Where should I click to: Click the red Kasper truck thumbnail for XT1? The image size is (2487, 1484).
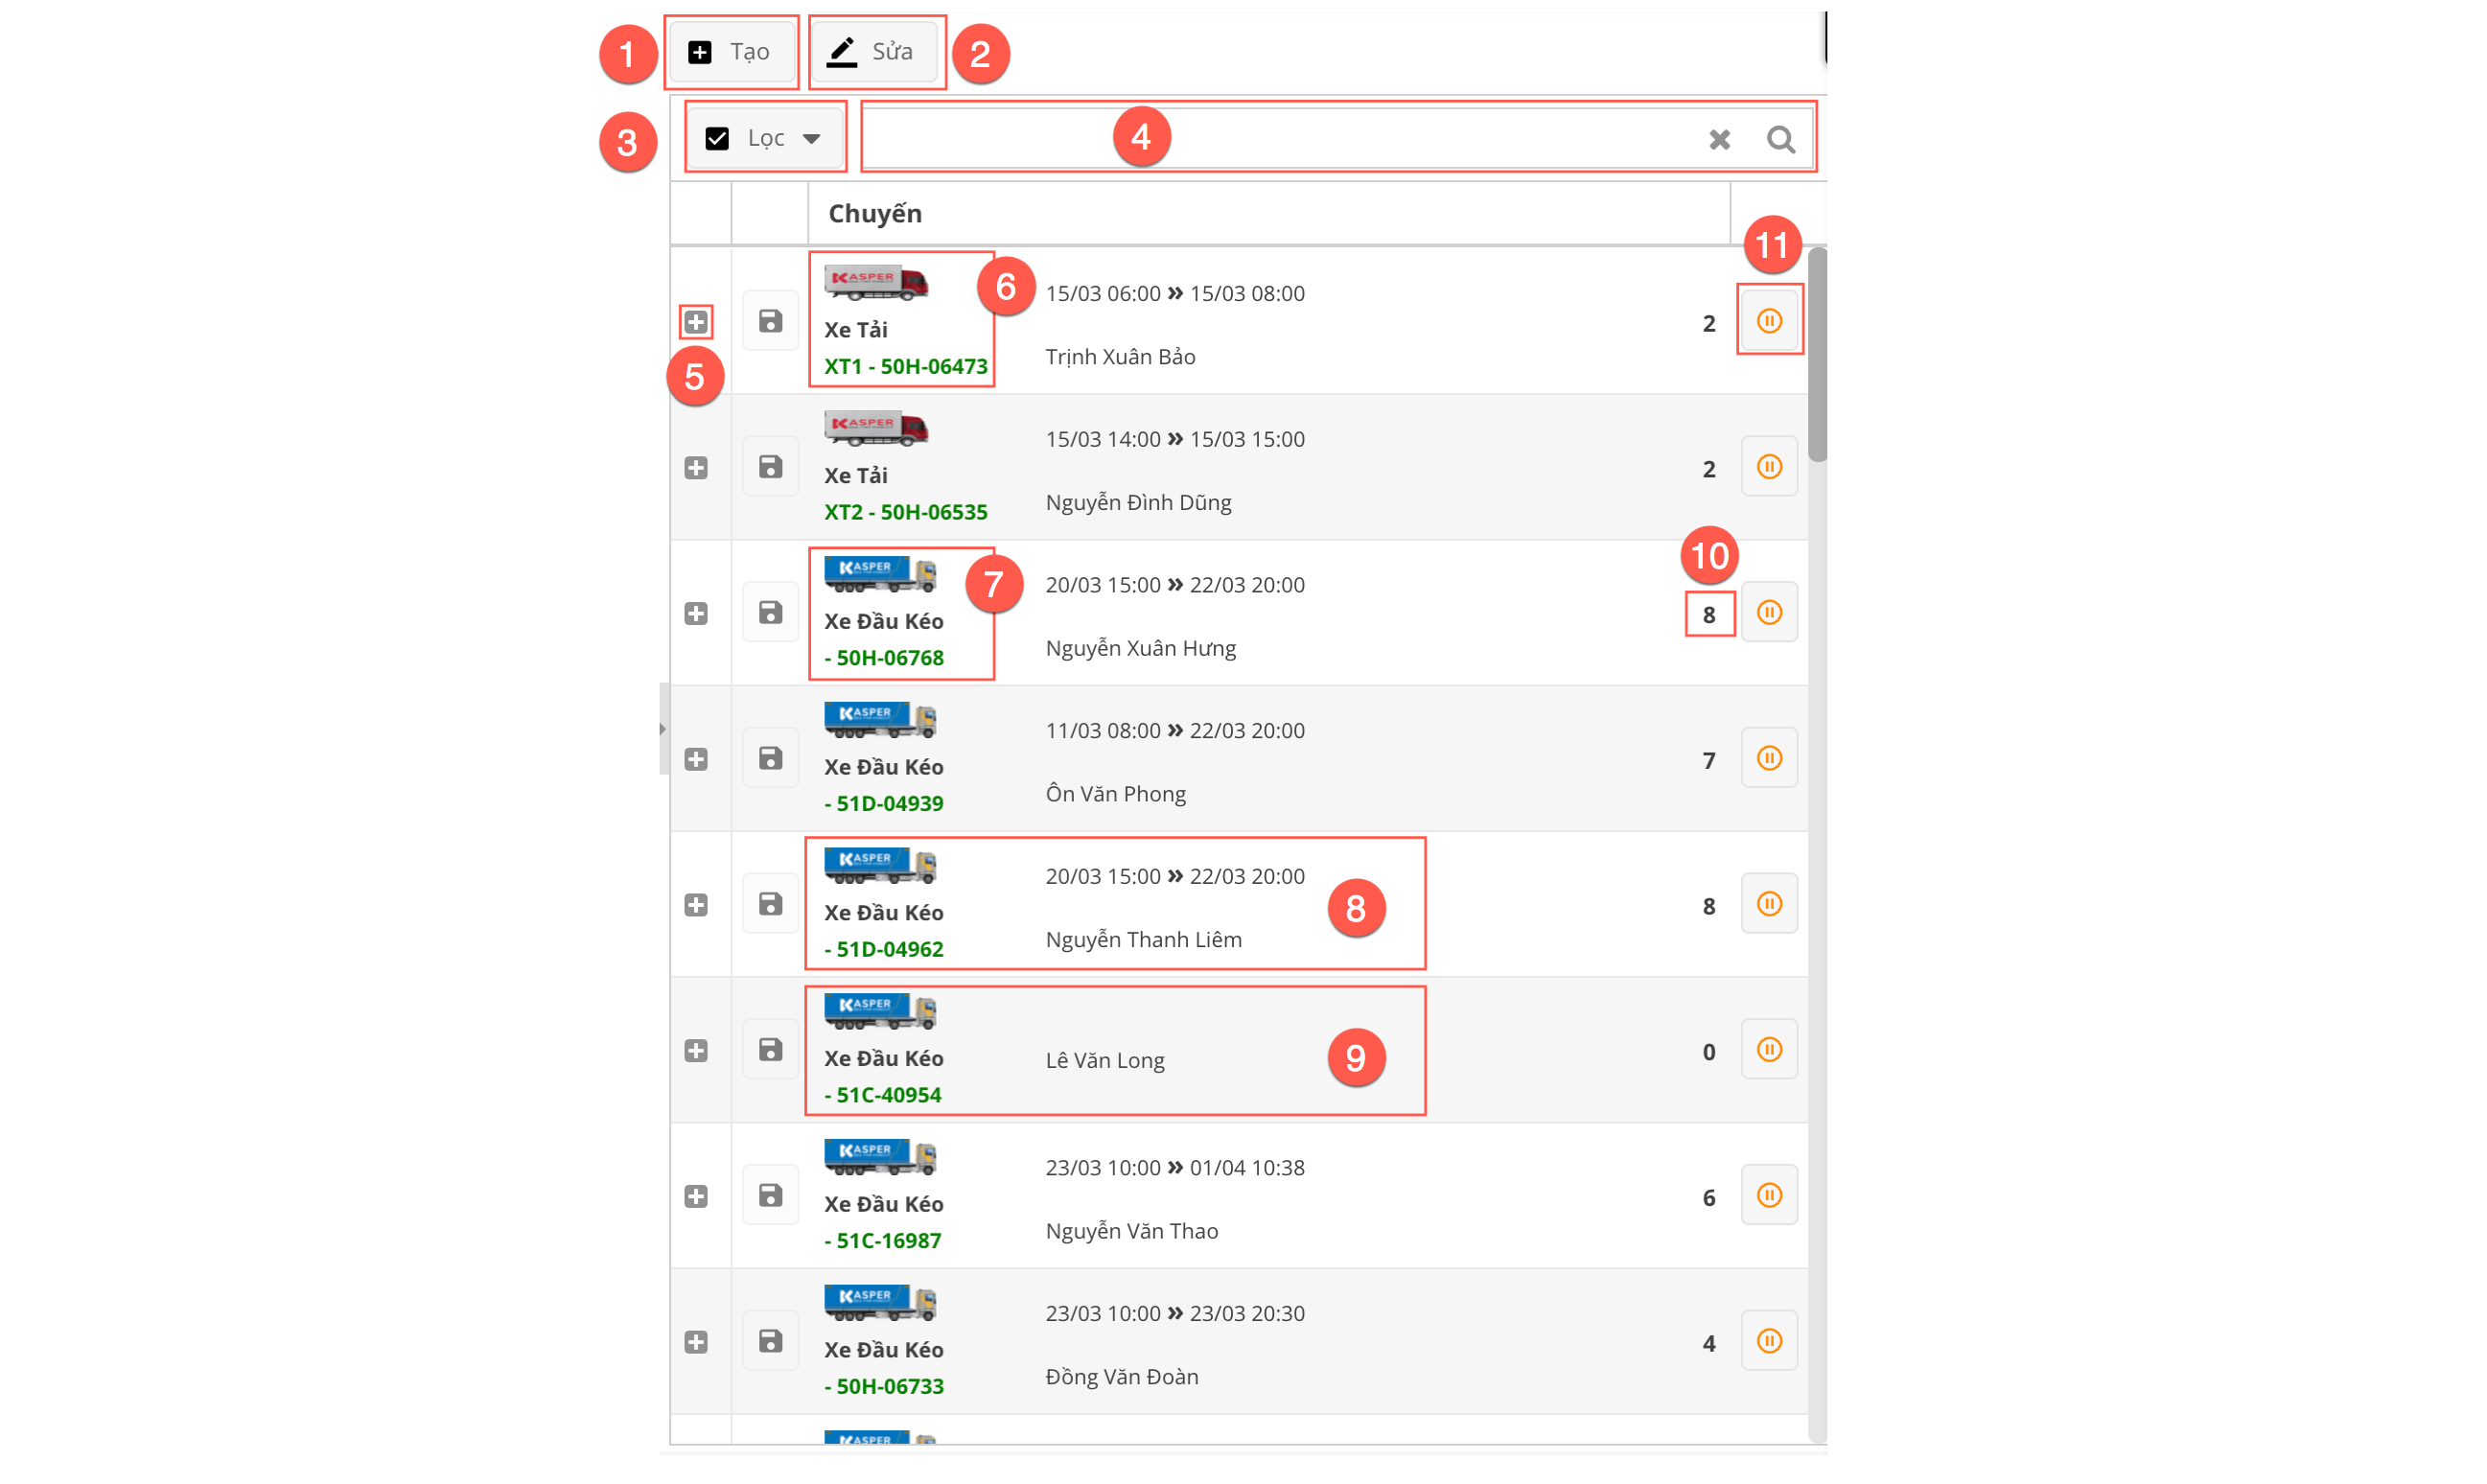tap(876, 283)
